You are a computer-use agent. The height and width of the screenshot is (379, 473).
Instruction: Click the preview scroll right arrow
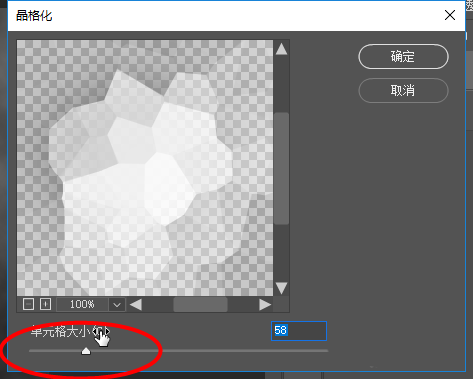click(265, 305)
